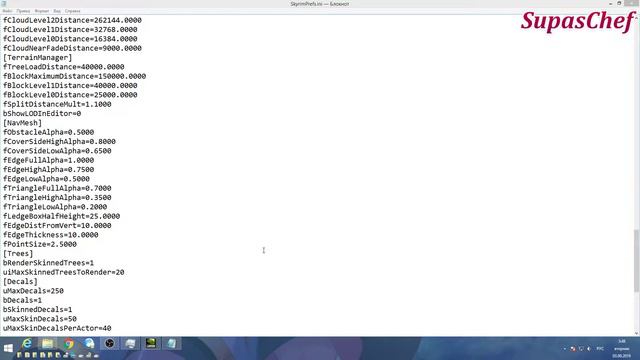Click the fTriangleHighAlpha=0.3500 line

(57, 198)
